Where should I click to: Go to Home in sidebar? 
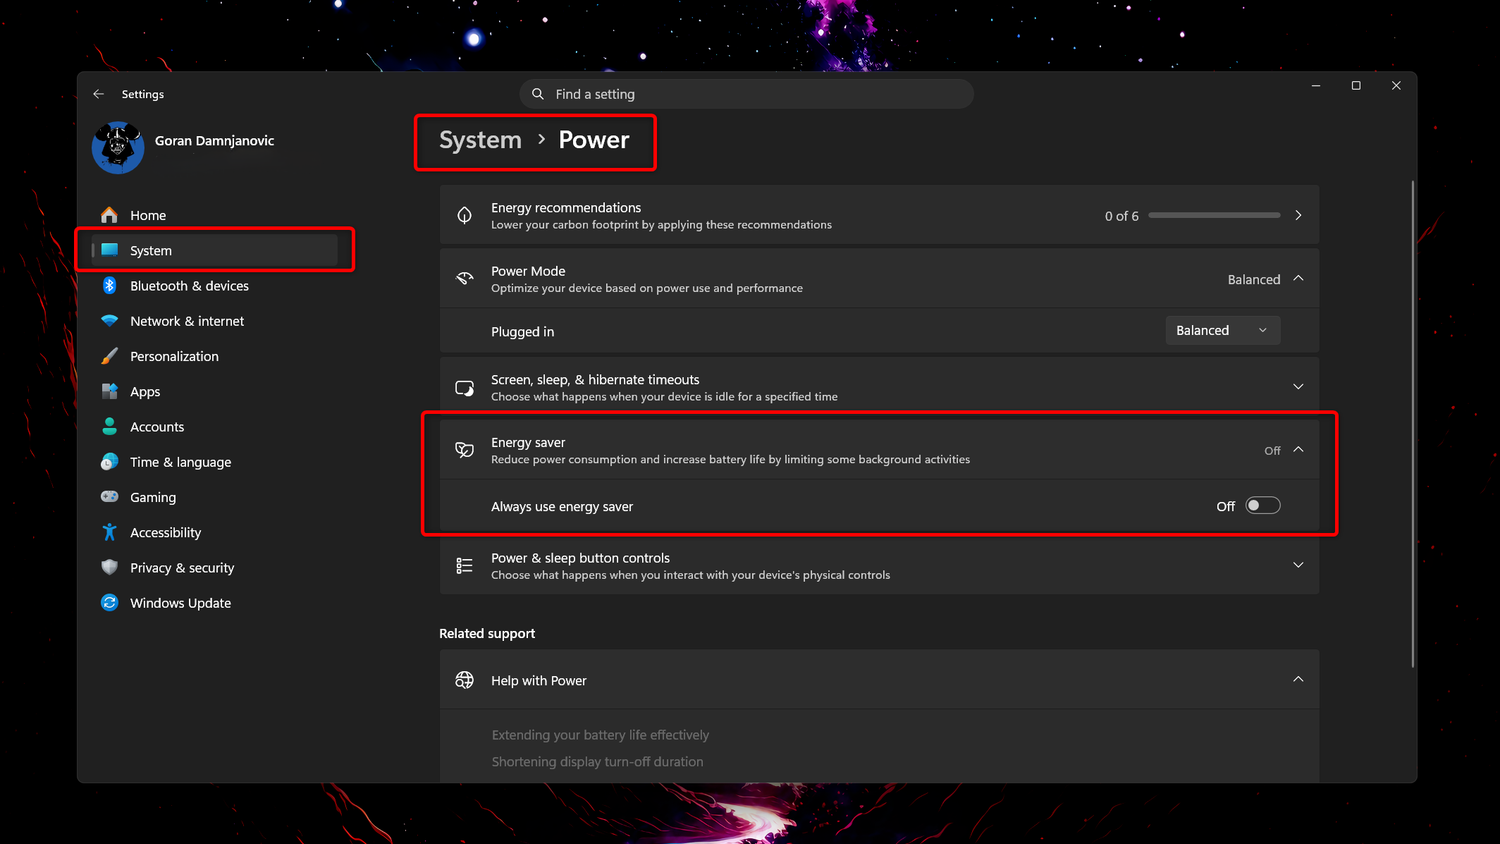[x=215, y=215]
